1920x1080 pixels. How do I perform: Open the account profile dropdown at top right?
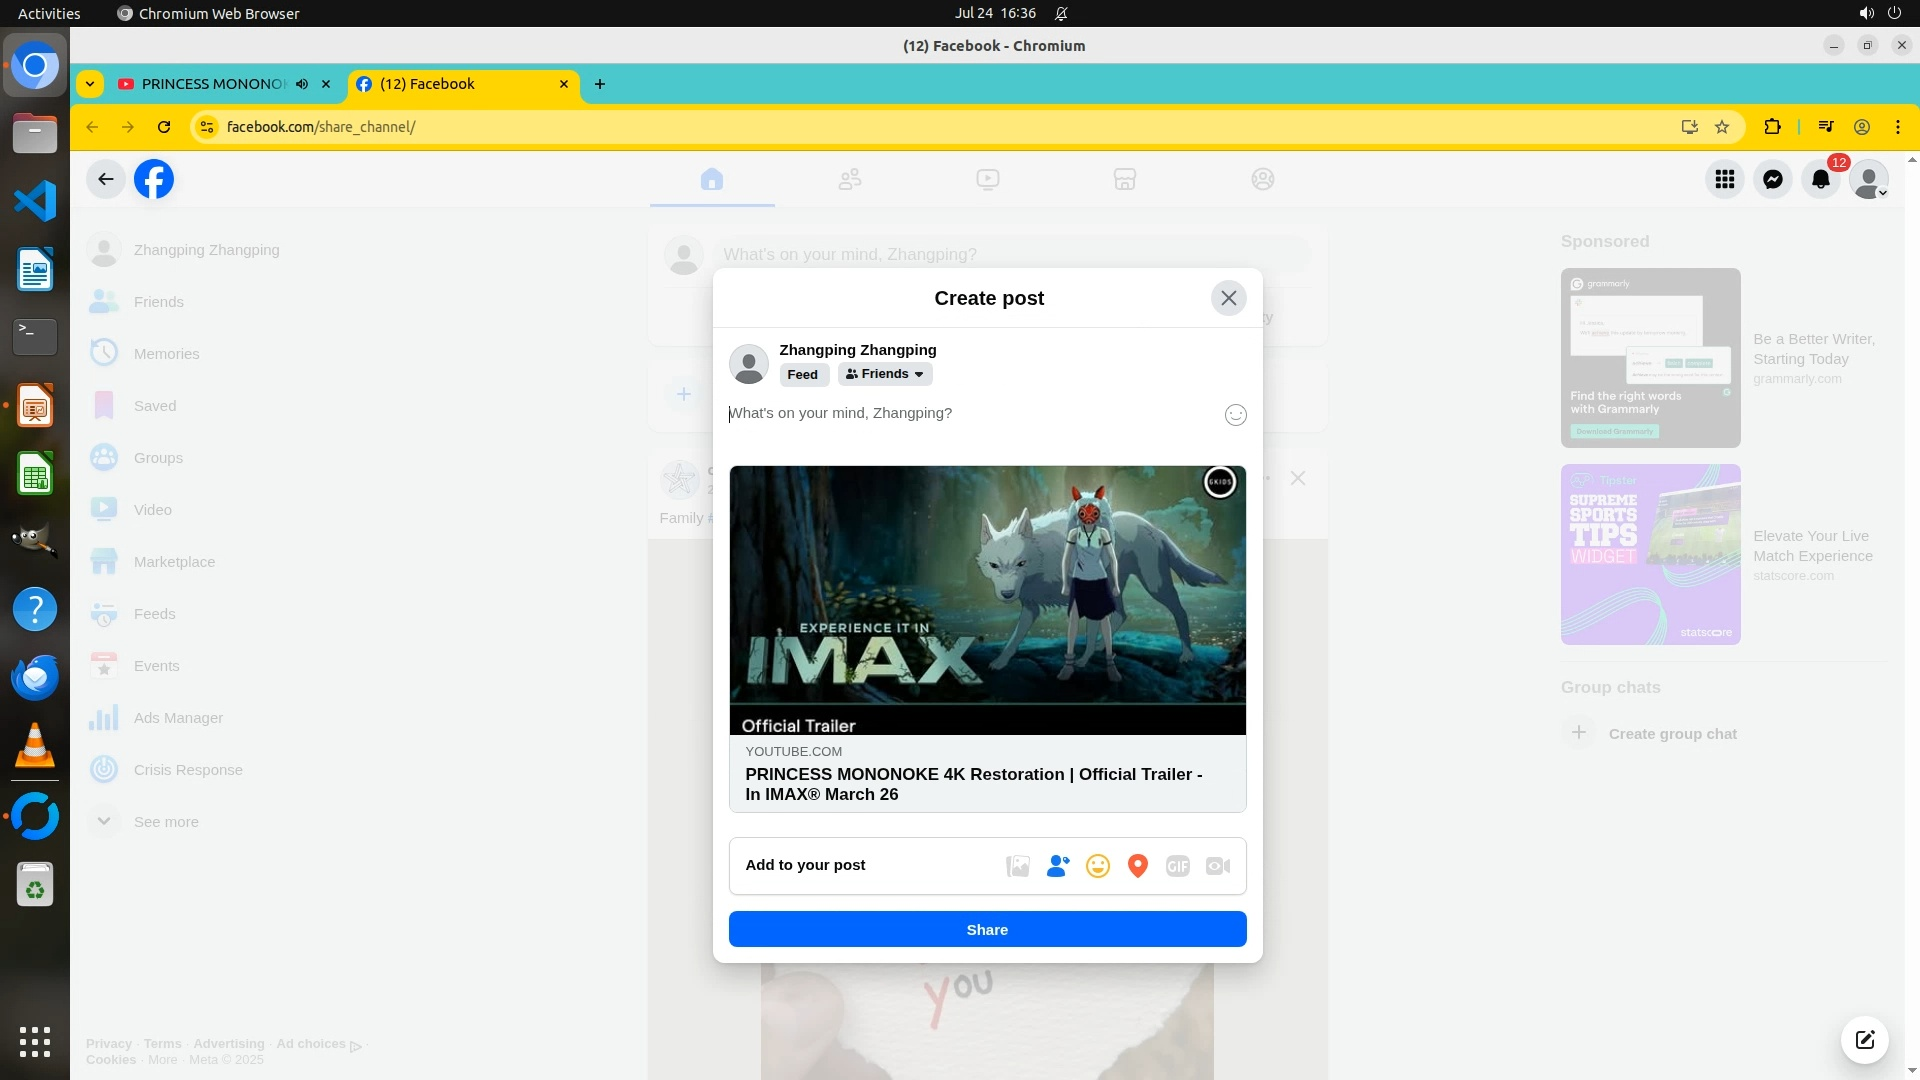[x=1869, y=179]
